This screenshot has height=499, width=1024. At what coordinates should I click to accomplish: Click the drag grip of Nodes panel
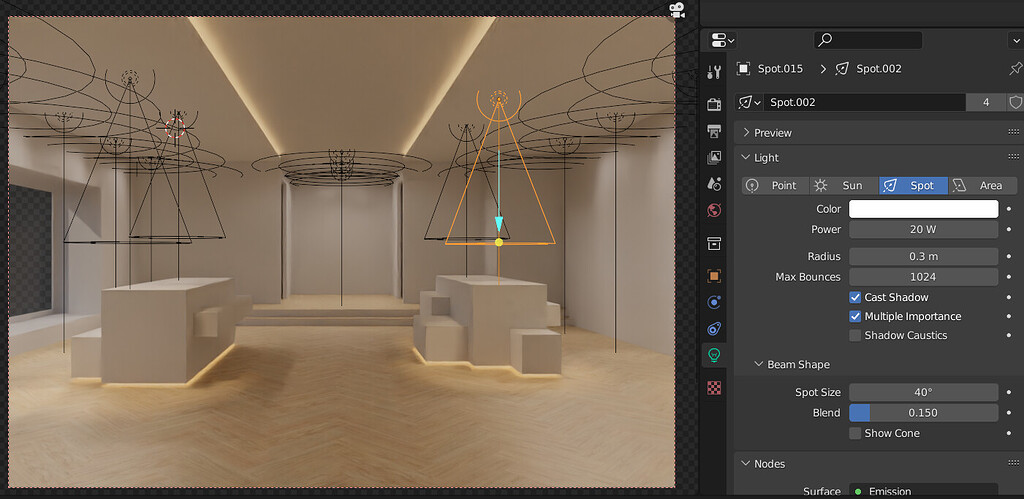(x=1014, y=464)
